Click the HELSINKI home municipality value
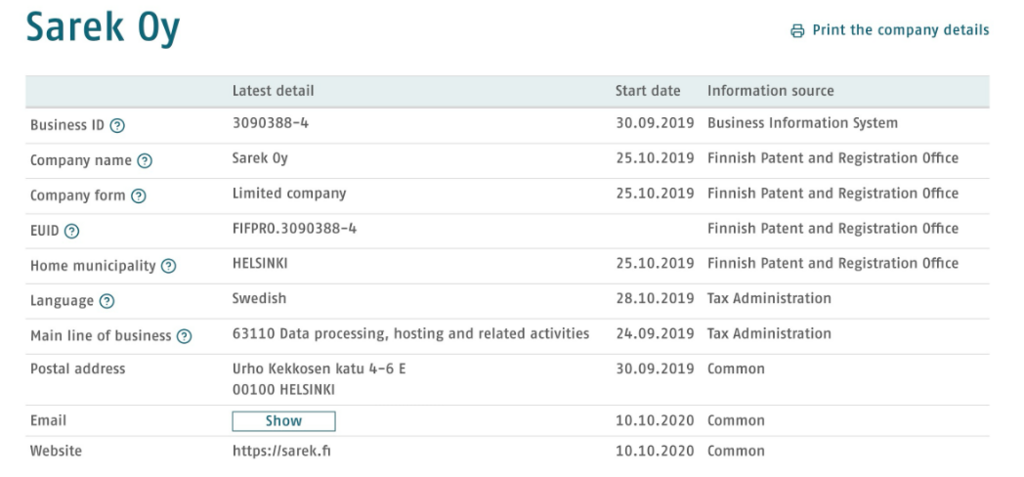1024x477 pixels. click(260, 263)
